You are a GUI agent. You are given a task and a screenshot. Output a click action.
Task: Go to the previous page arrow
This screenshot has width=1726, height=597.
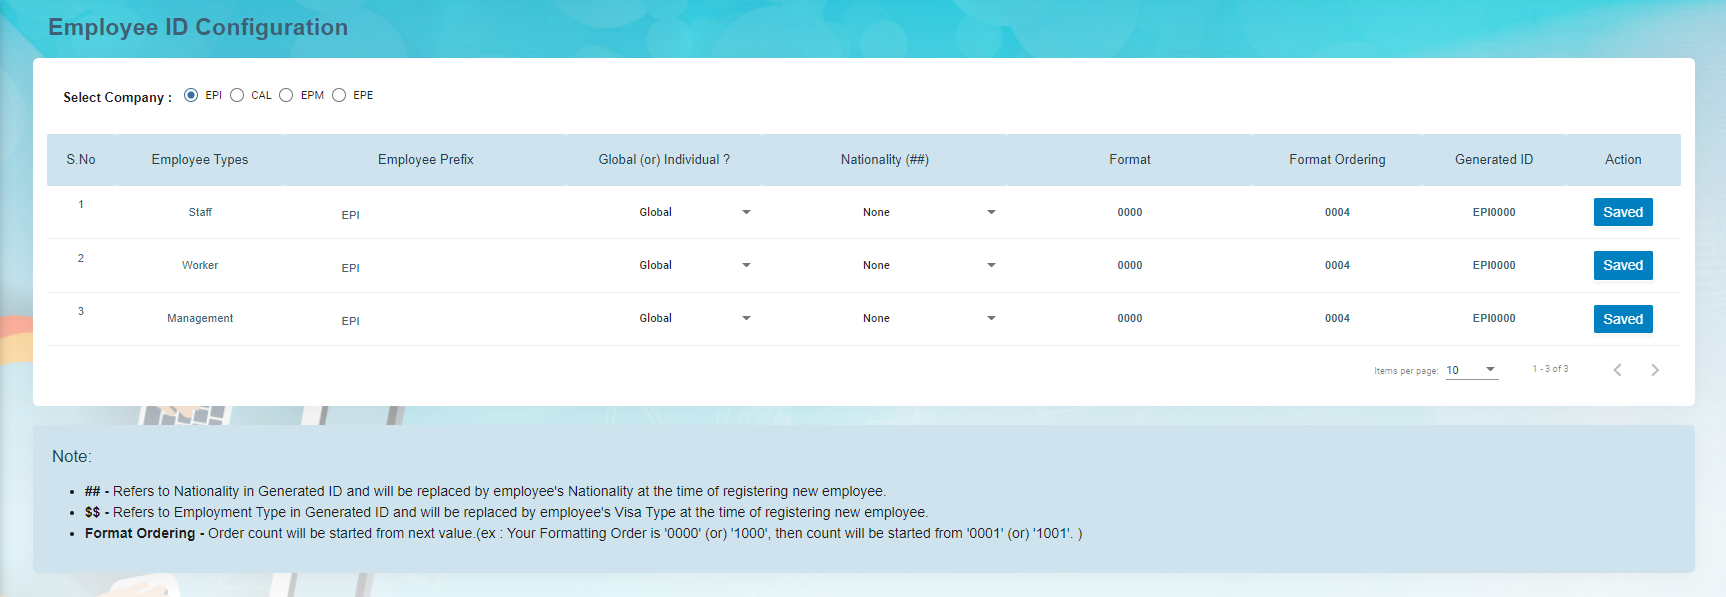click(1617, 370)
